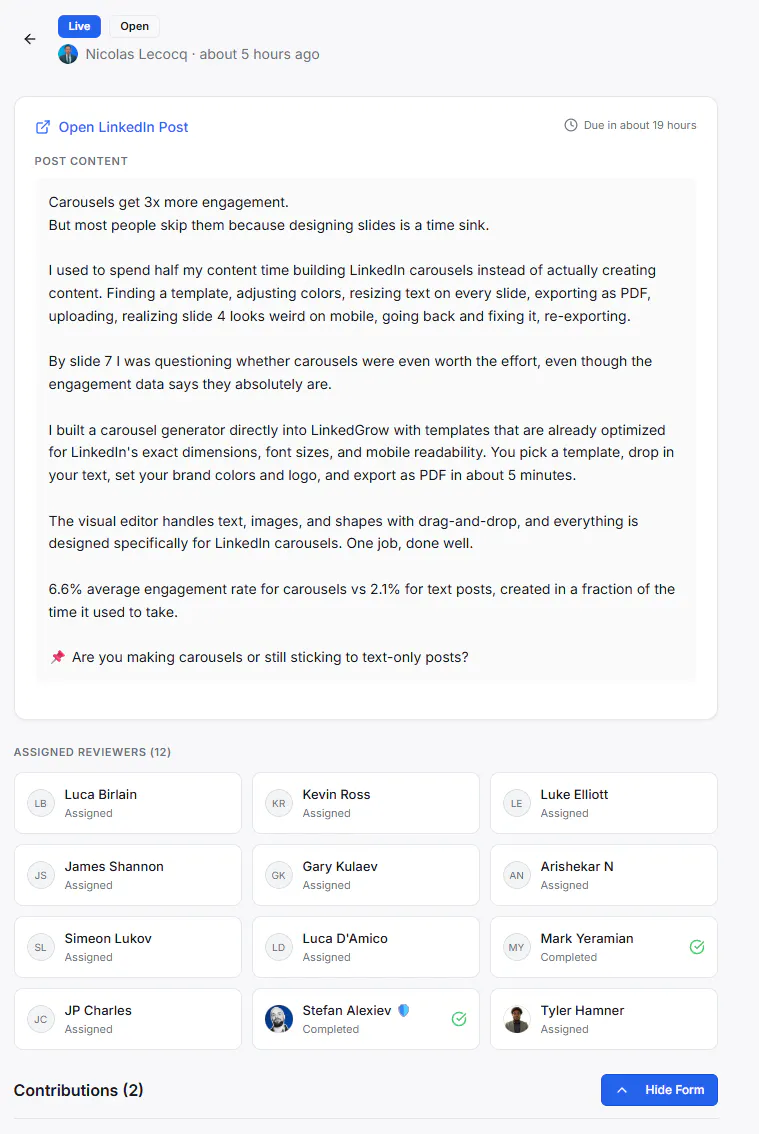
Task: Click the external link icon beside Open LinkedIn Post
Action: 43,127
